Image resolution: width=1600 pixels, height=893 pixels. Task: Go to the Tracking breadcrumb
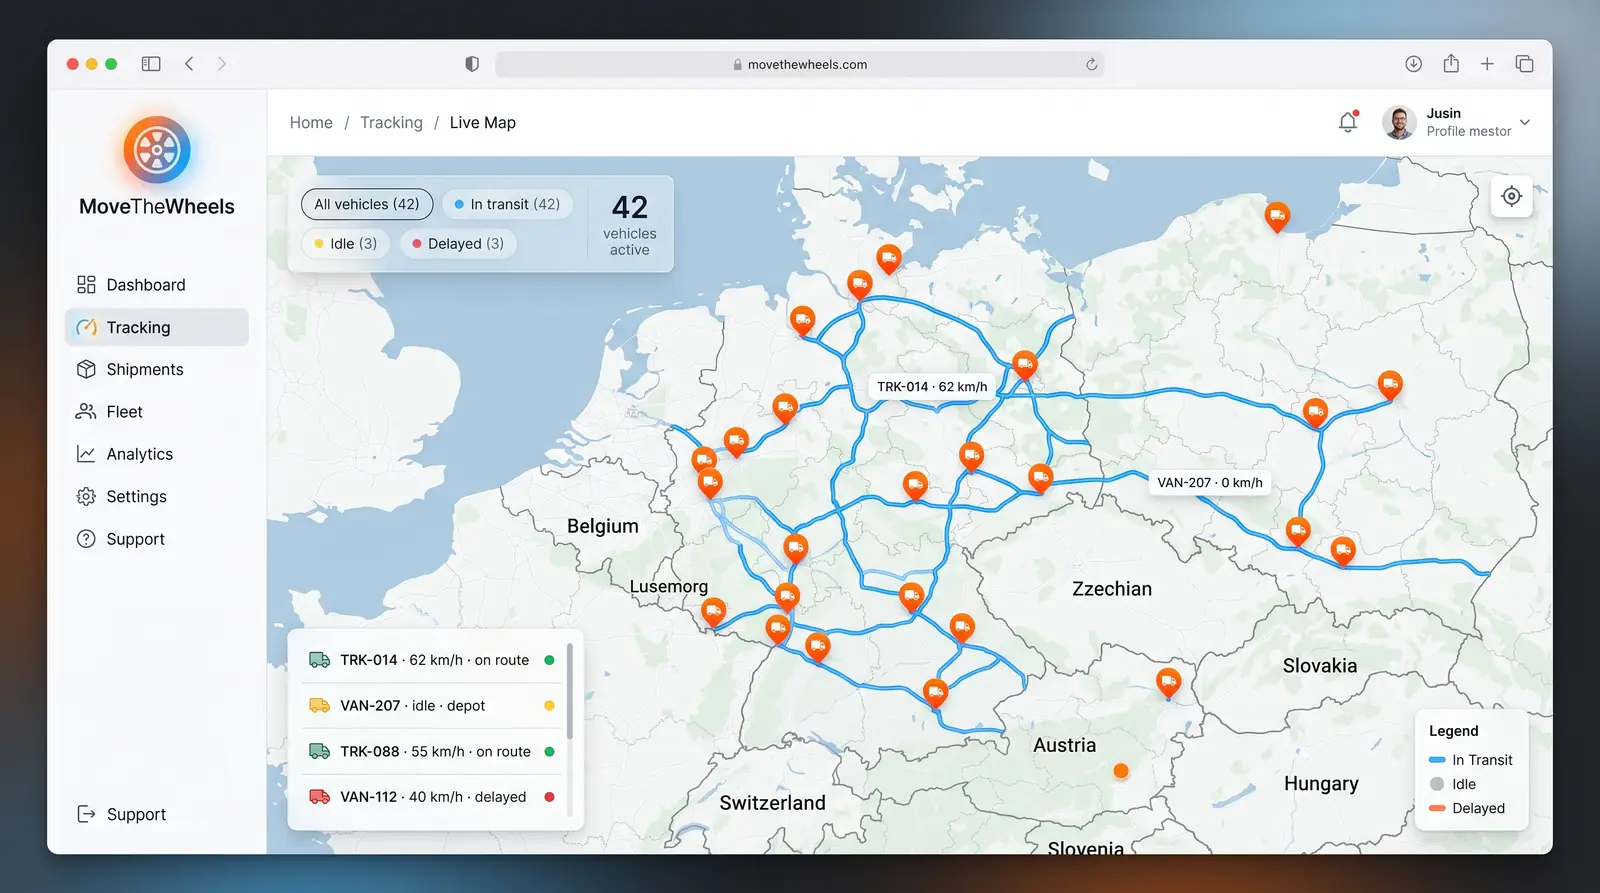391,122
